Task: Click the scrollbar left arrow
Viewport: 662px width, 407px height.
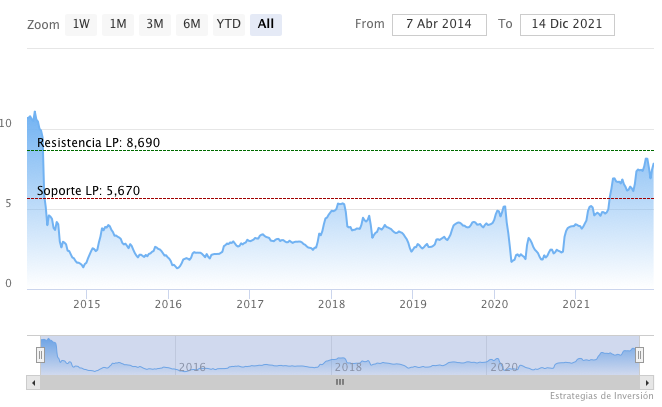Action: [34, 381]
